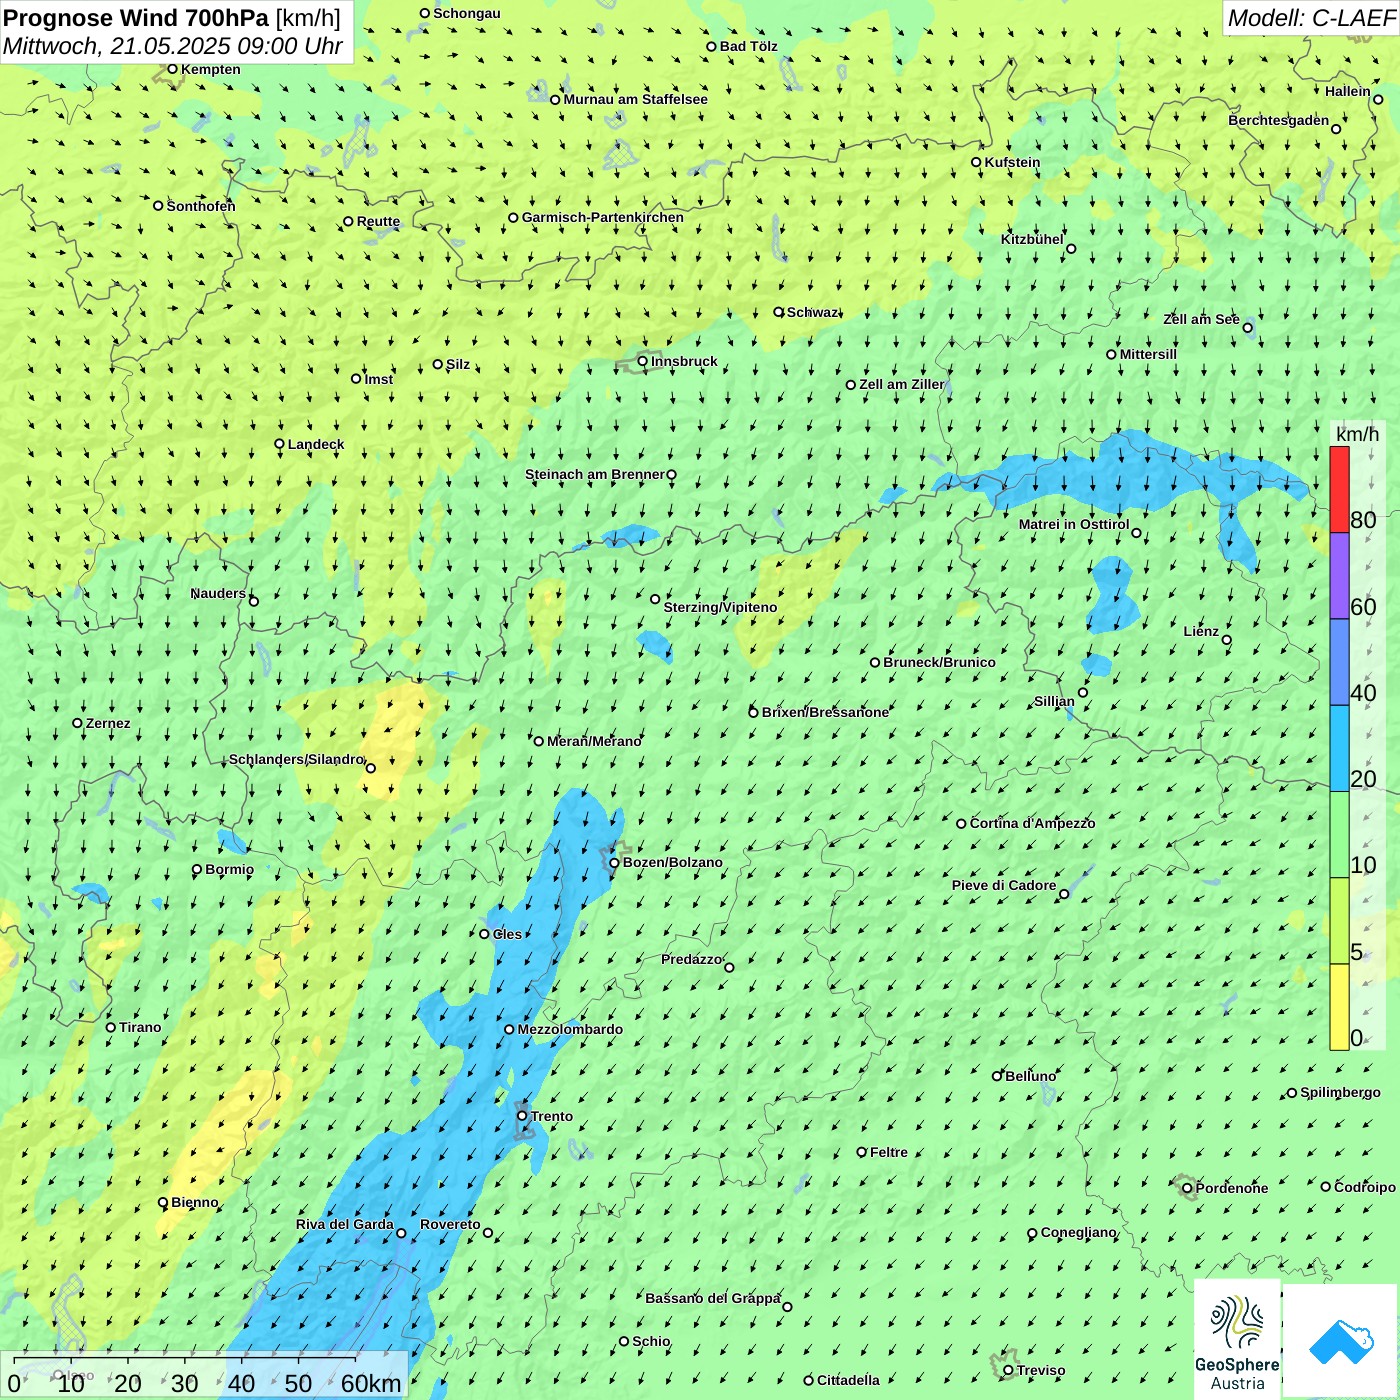Click the Zernez city label
The width and height of the screenshot is (1400, 1400).
tap(108, 723)
